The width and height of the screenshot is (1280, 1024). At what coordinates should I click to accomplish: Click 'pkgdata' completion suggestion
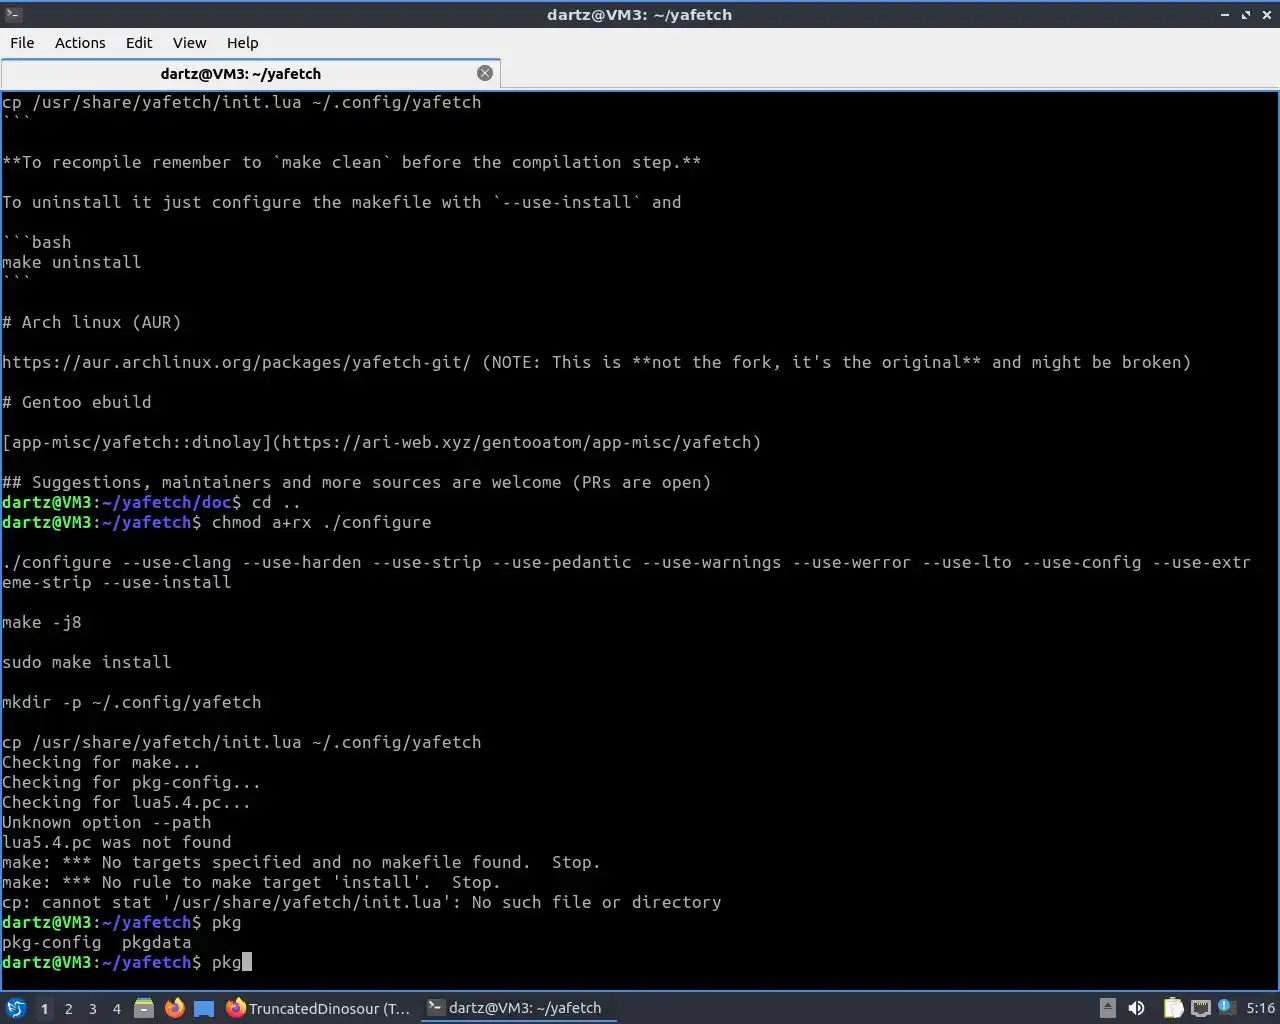point(156,942)
